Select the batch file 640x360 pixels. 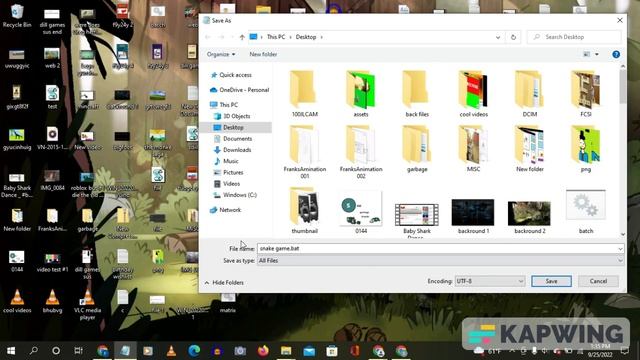pos(586,212)
